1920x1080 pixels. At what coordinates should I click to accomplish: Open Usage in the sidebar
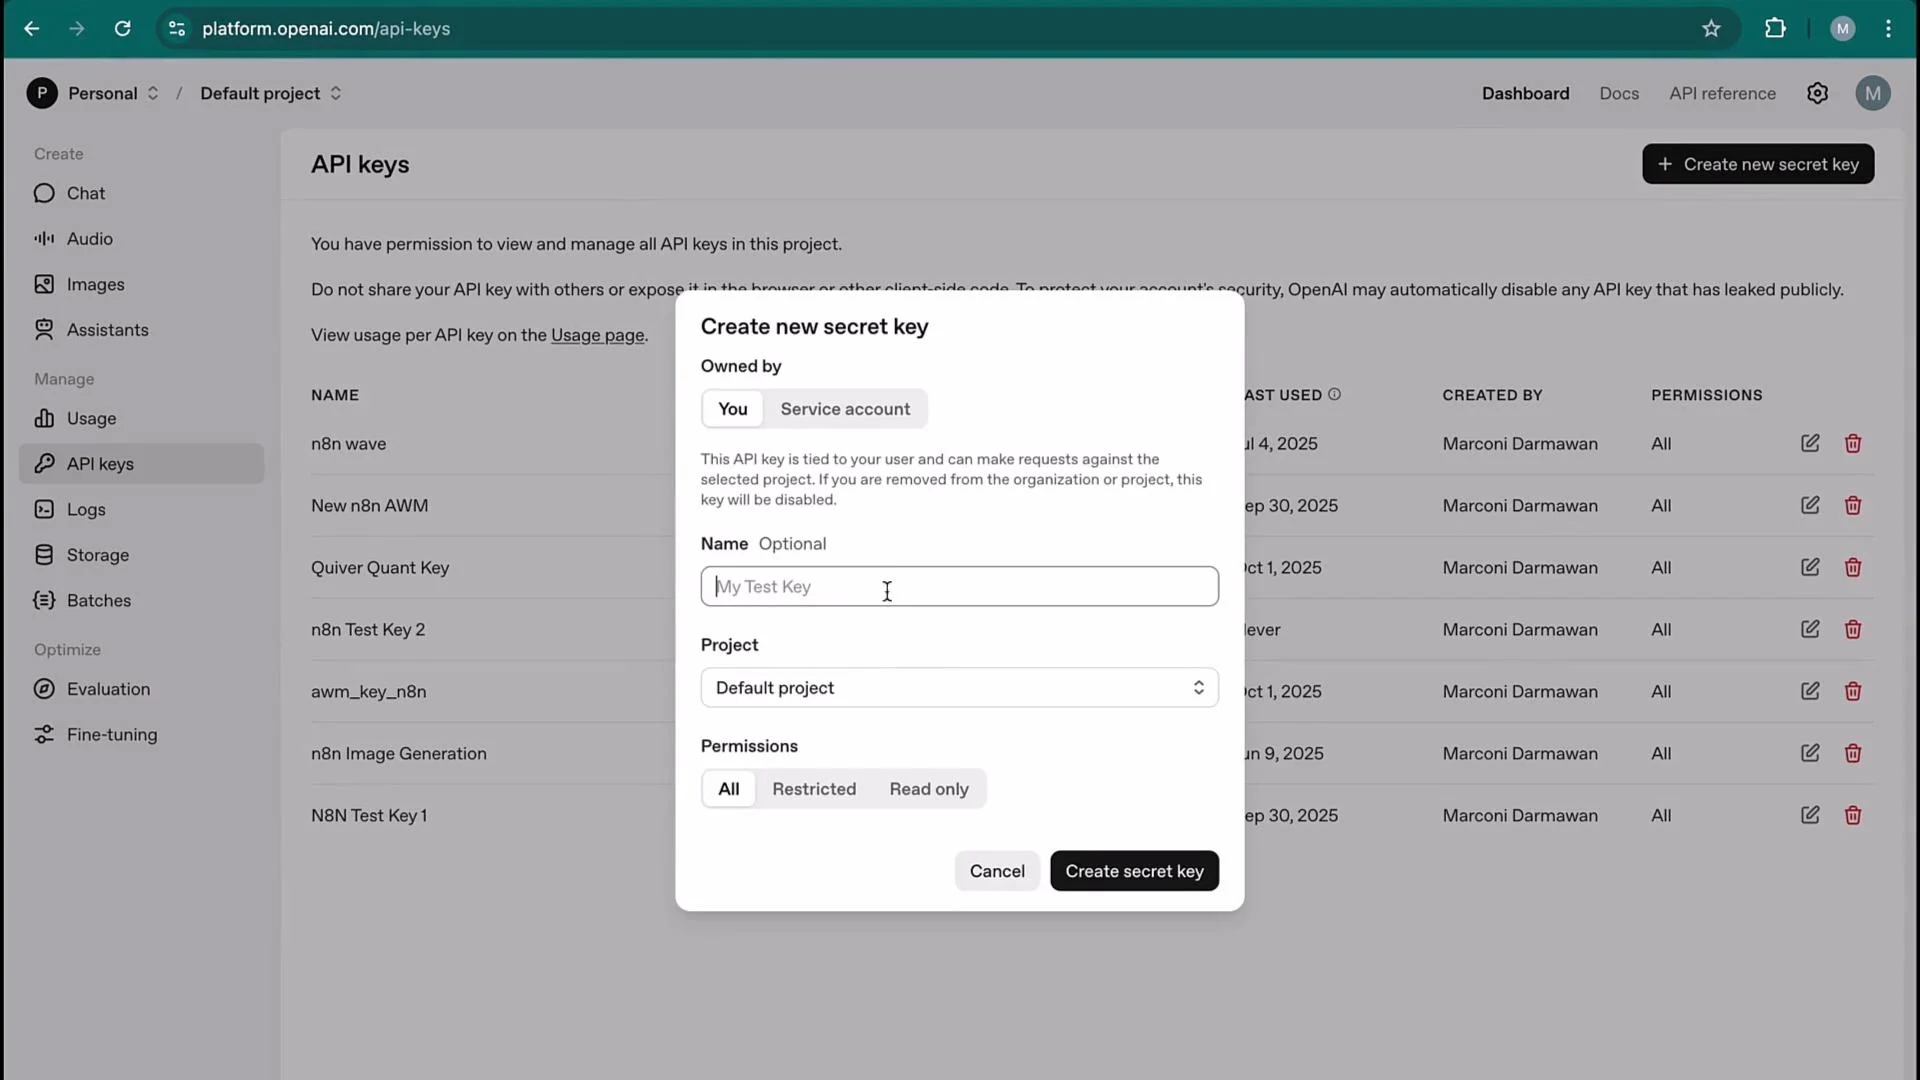pyautogui.click(x=141, y=418)
